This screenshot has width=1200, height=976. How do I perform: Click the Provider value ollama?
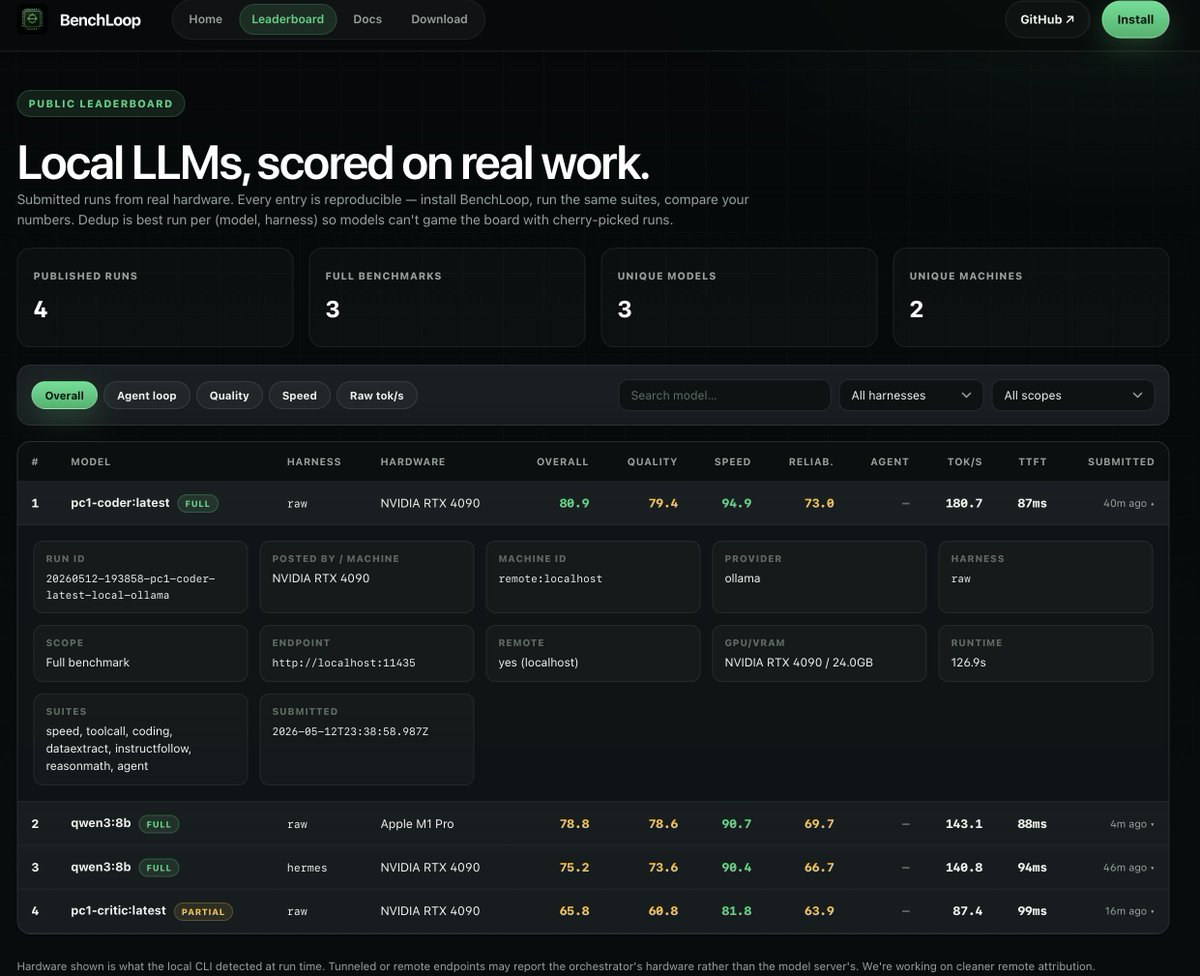742,578
